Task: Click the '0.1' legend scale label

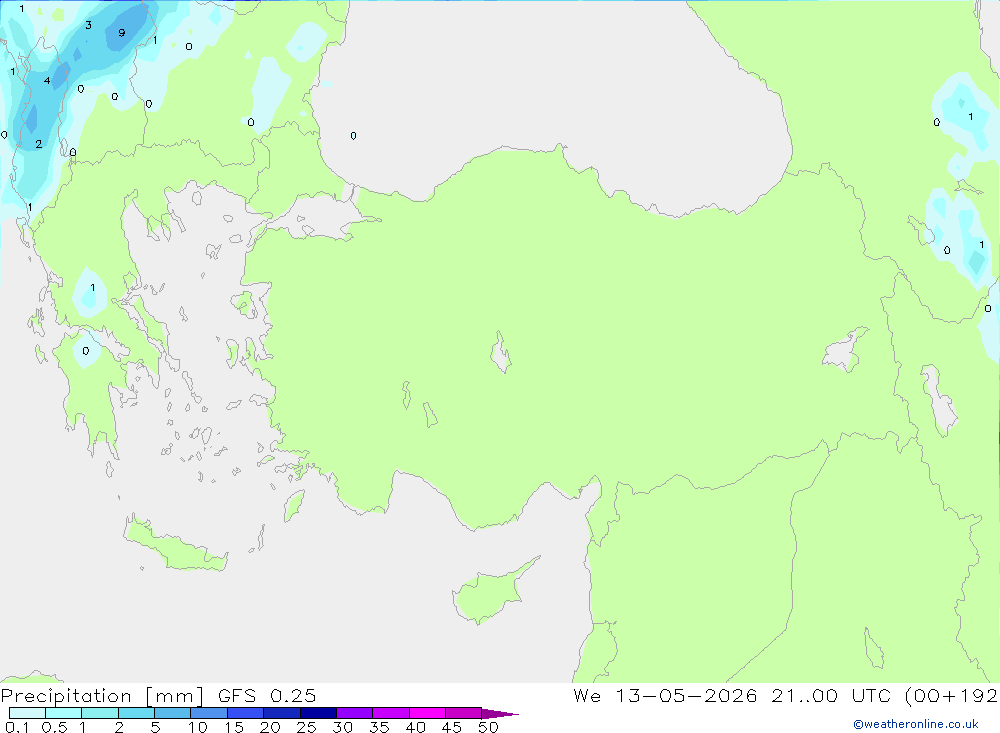Action: click(x=17, y=727)
